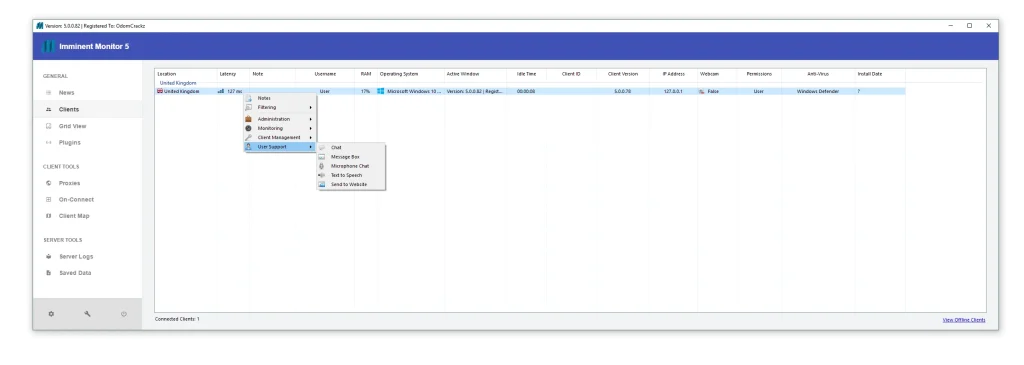Click the wrench icon in the bottom sidebar
1024x365 pixels.
point(88,314)
